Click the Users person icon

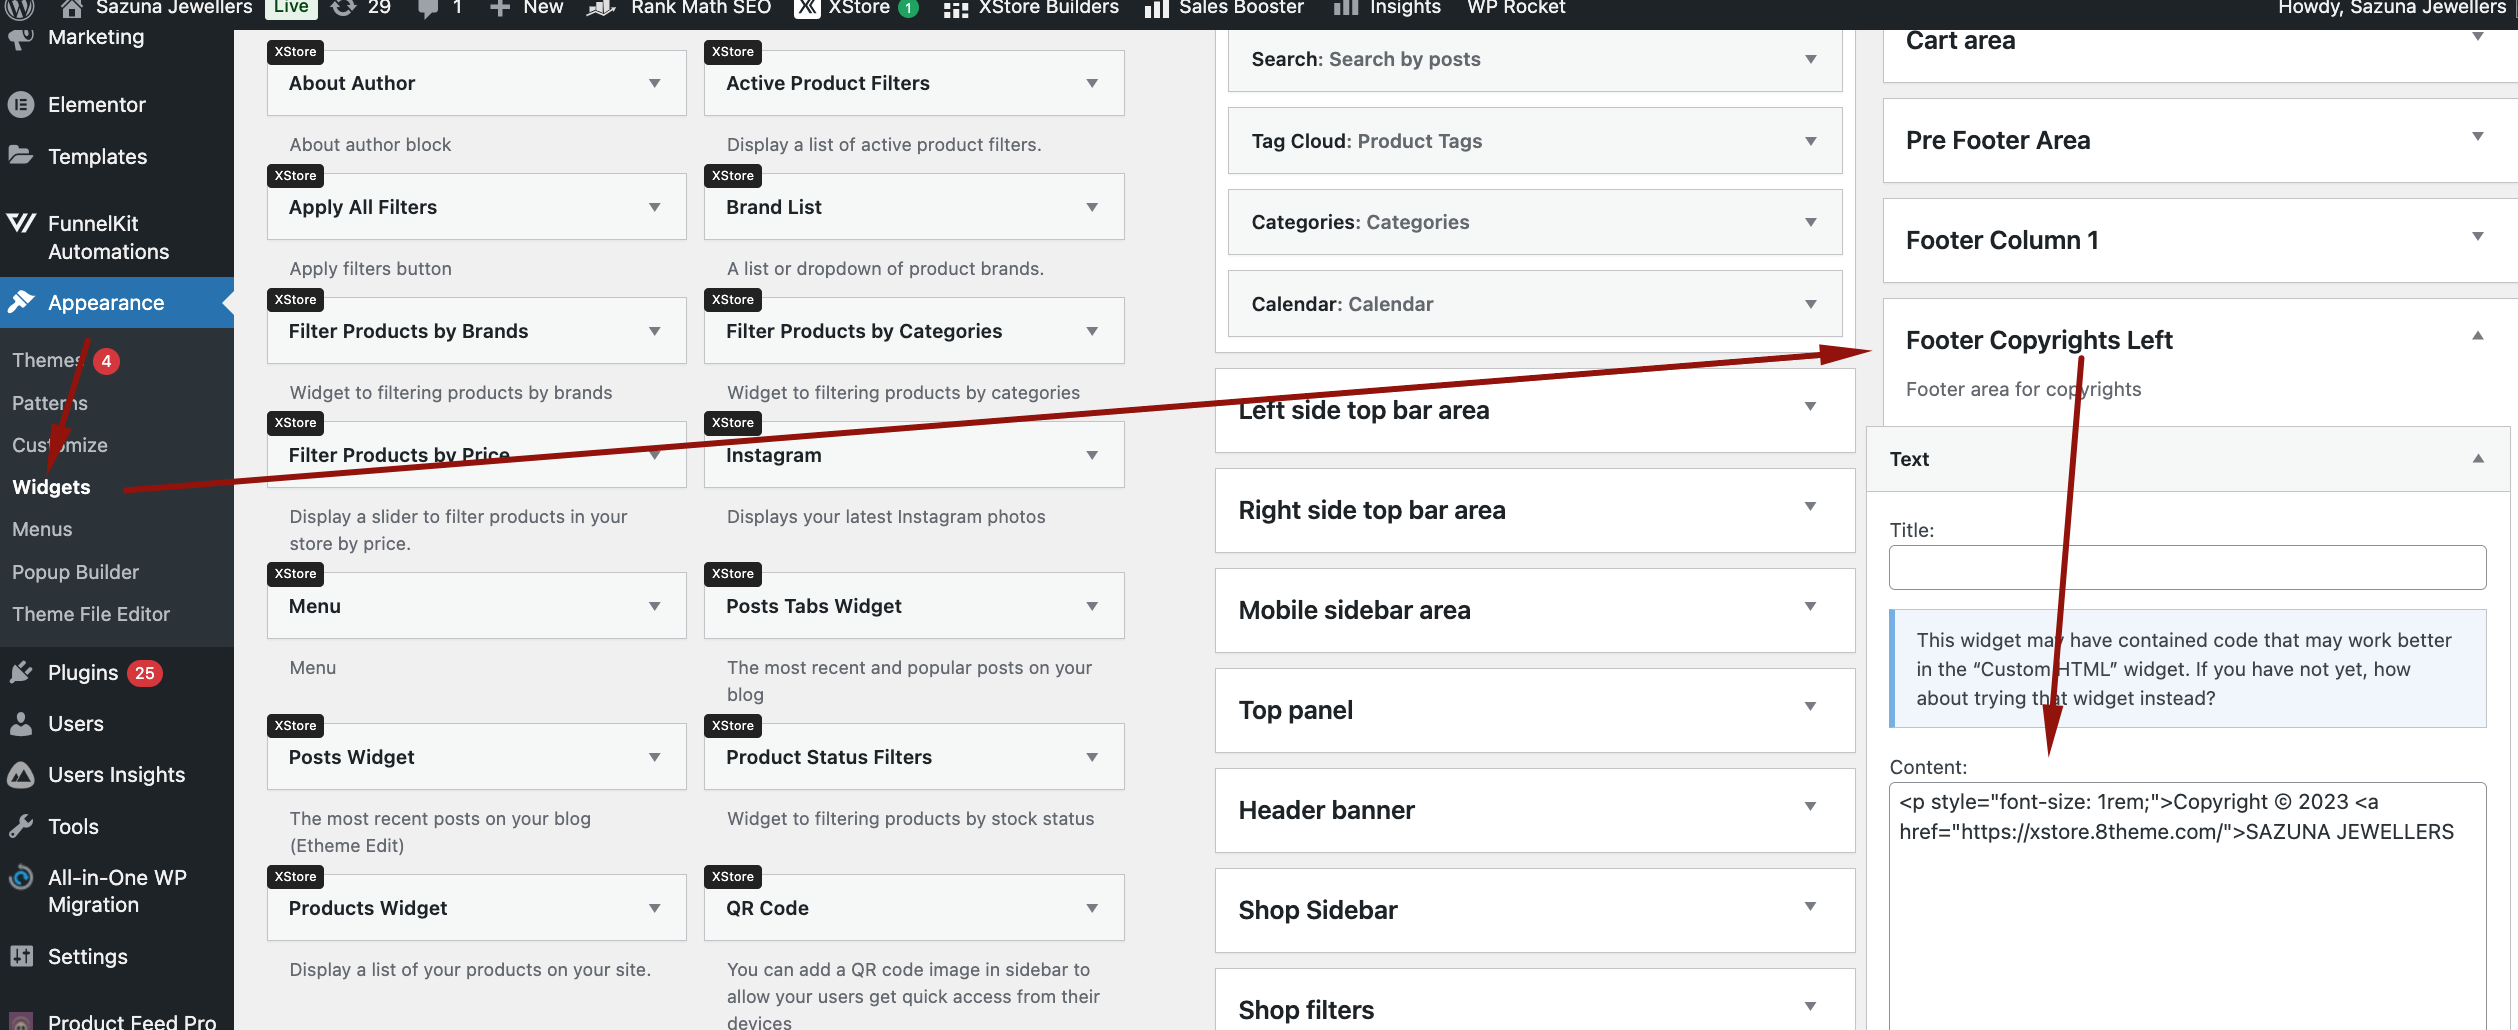21,724
